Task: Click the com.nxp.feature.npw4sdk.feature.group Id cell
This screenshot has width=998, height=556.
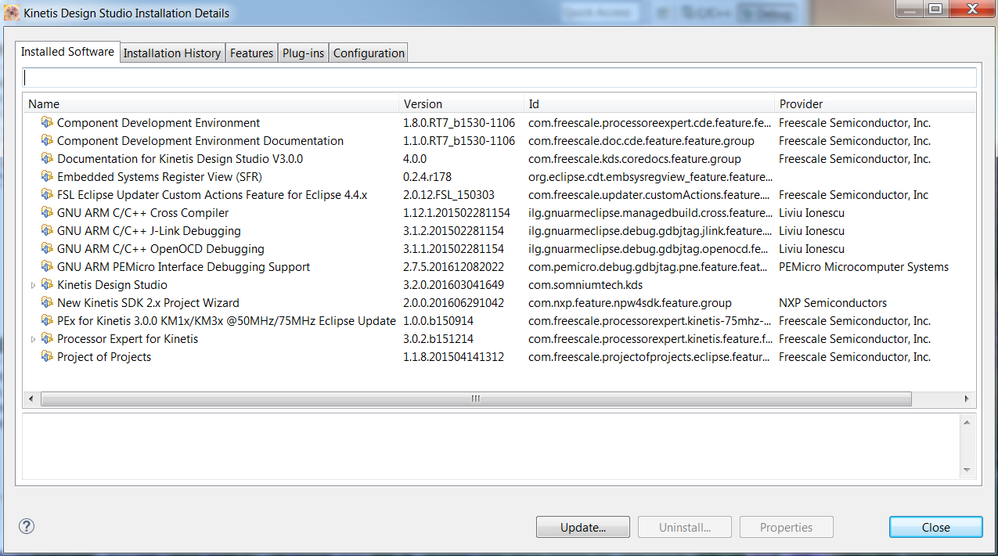Action: pyautogui.click(x=629, y=302)
